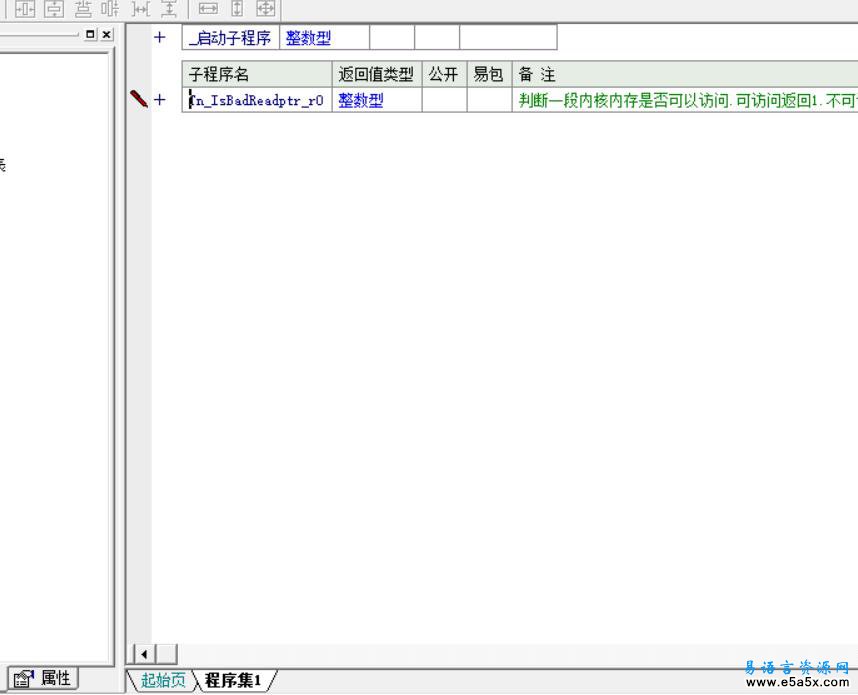Viewport: 858px width, 695px height.
Task: Click the 公开 column header
Action: [444, 74]
